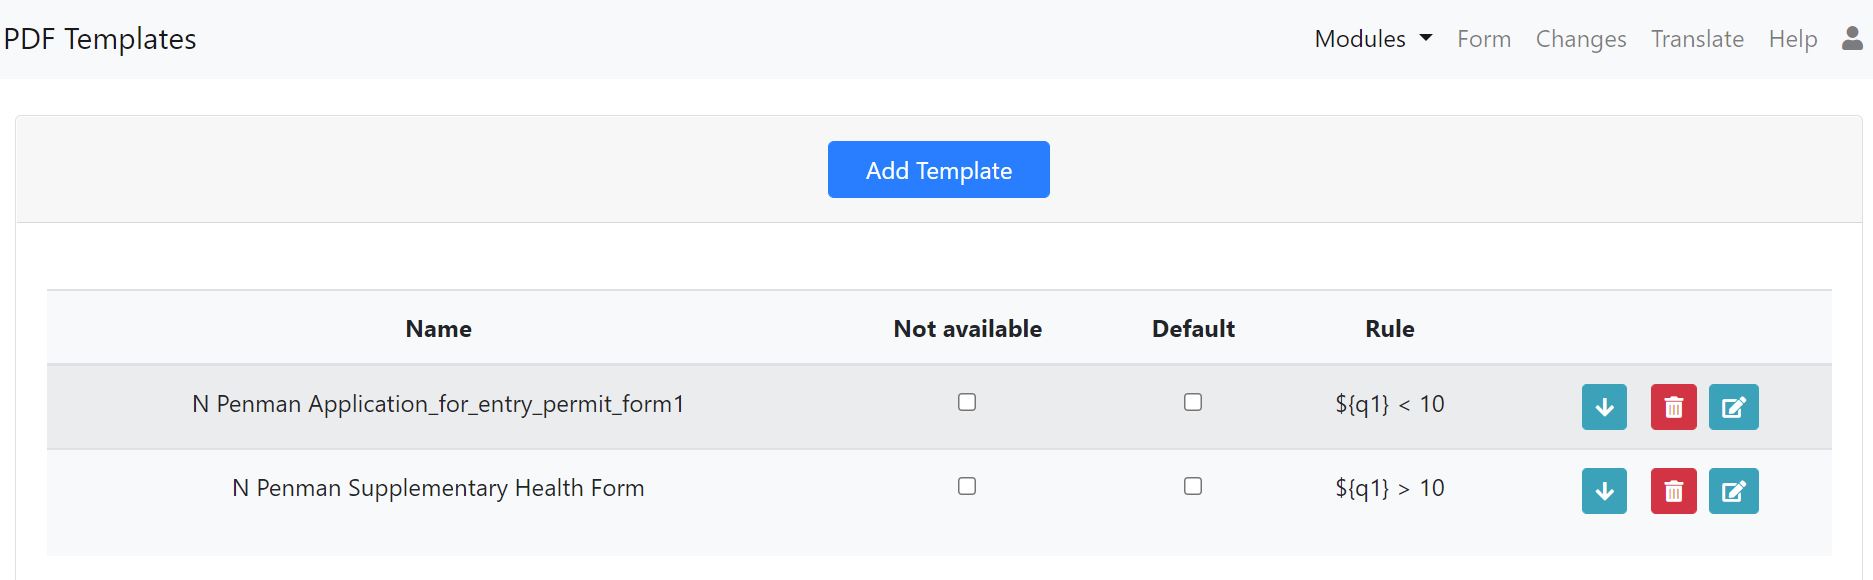Viewport: 1873px width, 580px height.
Task: Select the rule ${q1} < 10
Action: coord(1389,405)
